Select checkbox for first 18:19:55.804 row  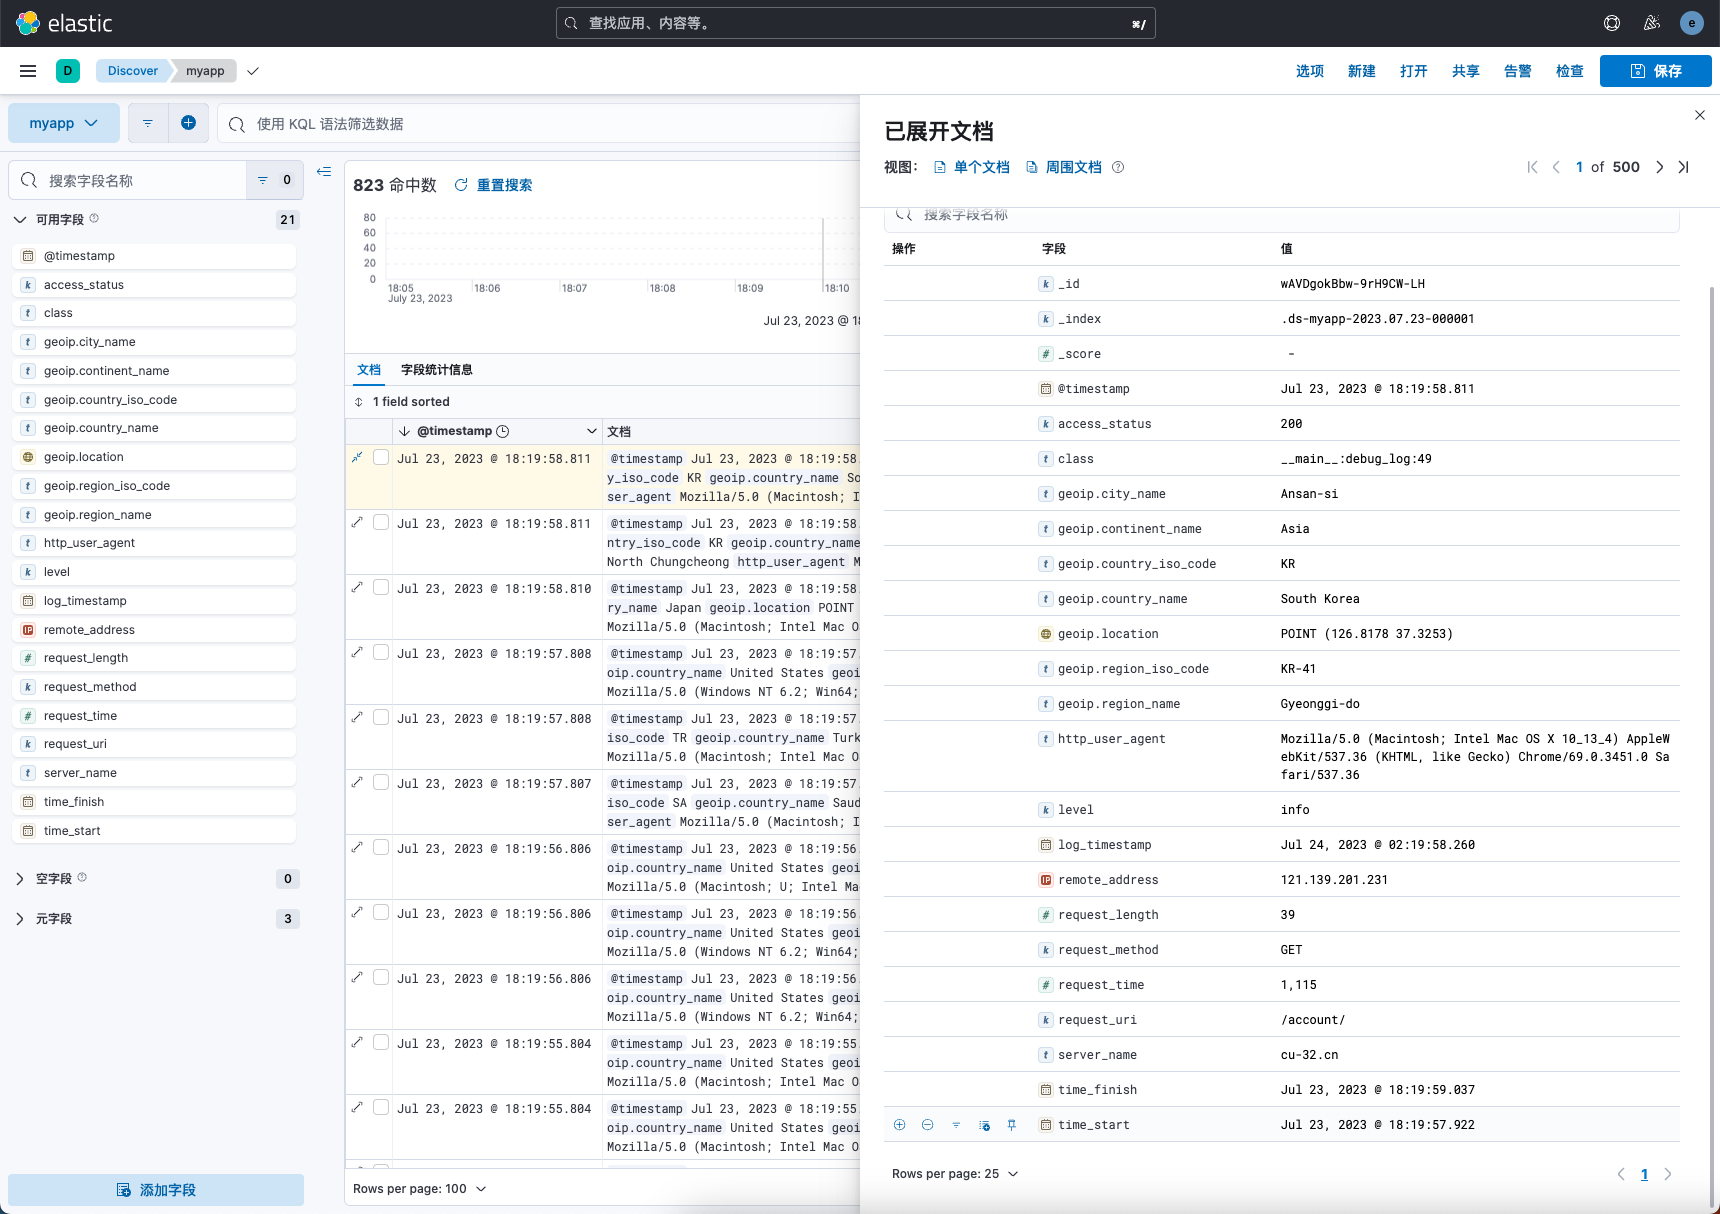(381, 1042)
